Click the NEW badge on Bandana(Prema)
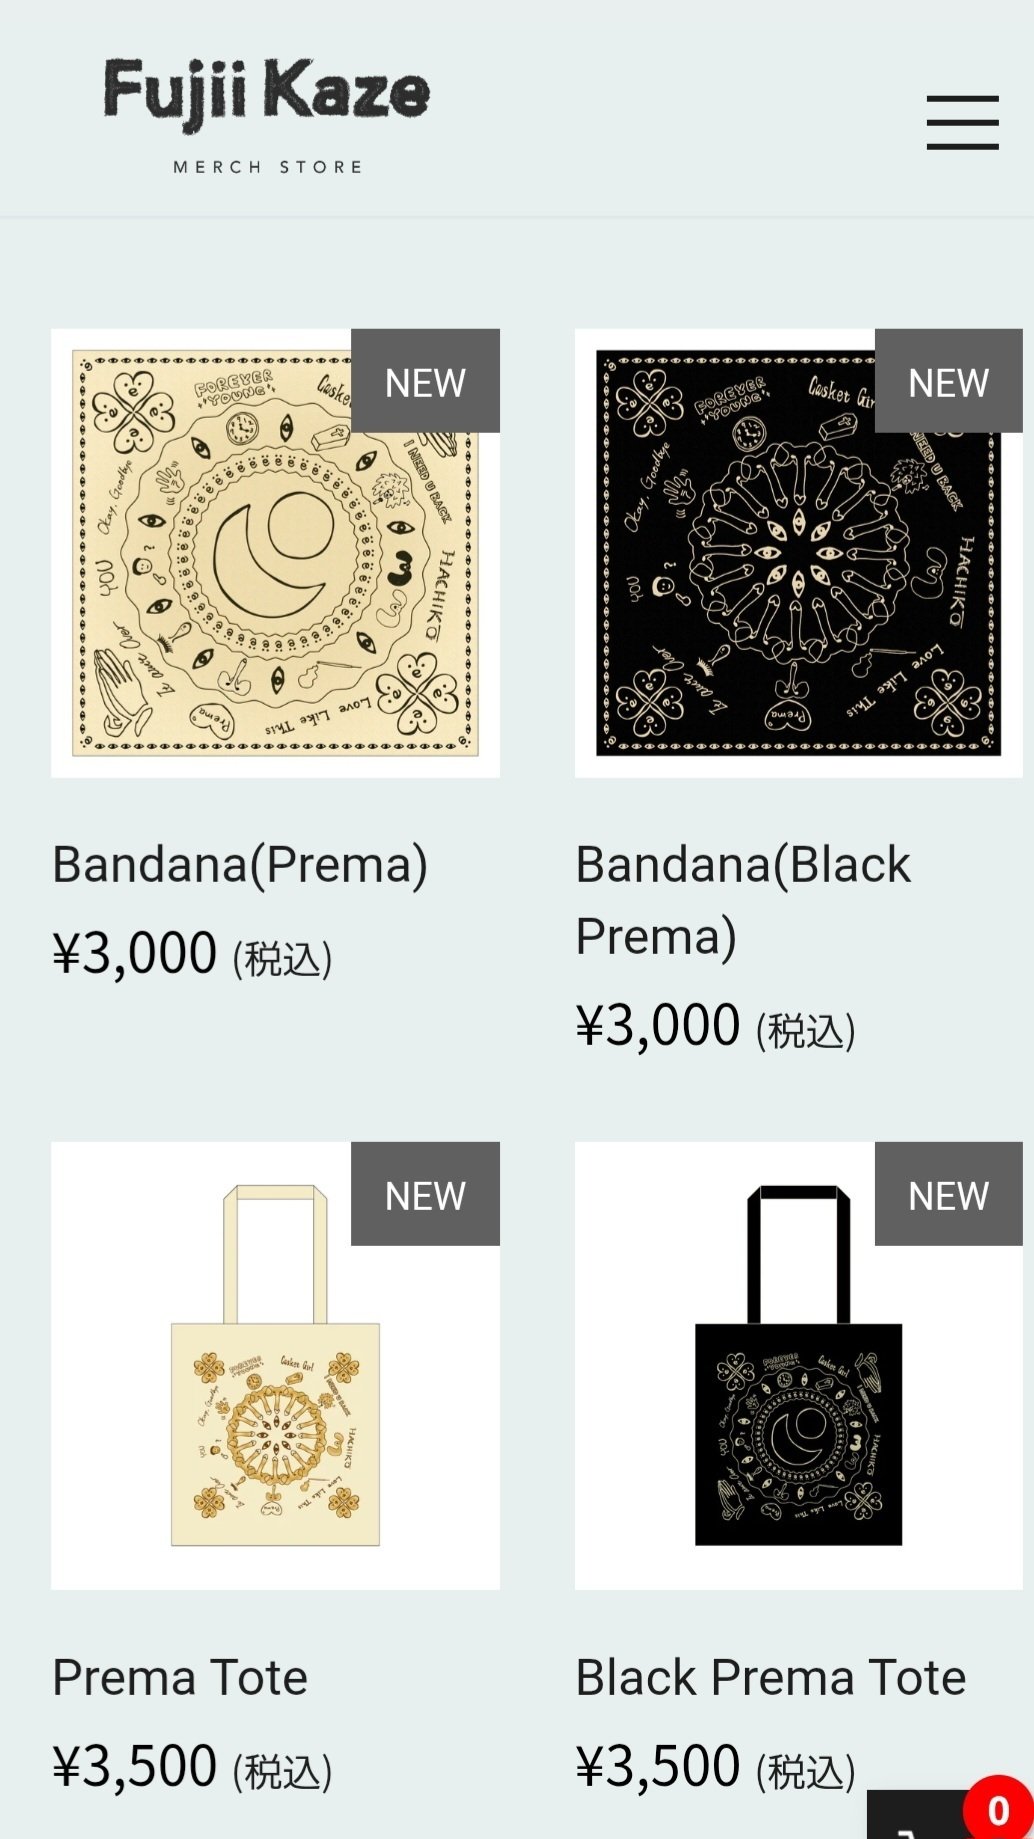Viewport: 1034px width, 1839px height. (425, 382)
